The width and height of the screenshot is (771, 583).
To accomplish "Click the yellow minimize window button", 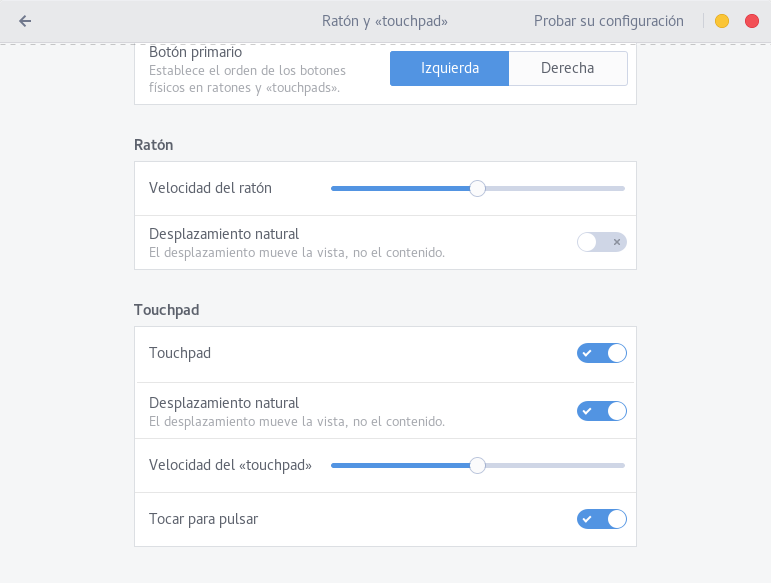I will coord(722,21).
